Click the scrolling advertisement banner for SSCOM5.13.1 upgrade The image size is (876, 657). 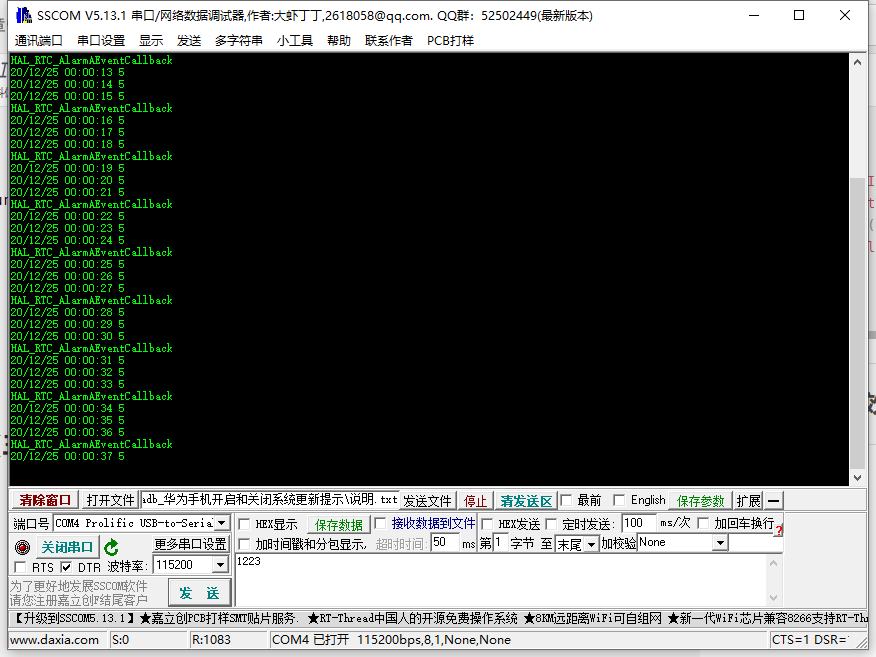tap(437, 618)
